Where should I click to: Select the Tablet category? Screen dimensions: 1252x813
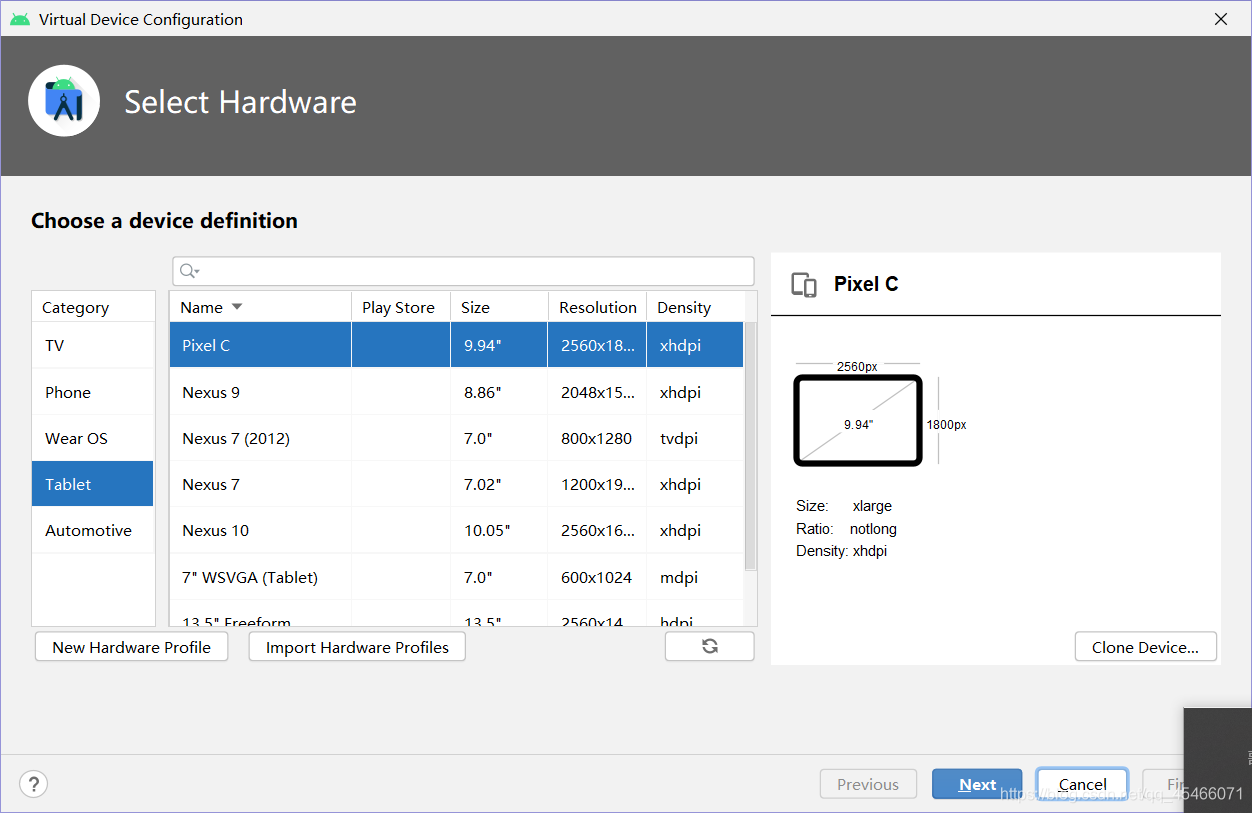[x=93, y=484]
